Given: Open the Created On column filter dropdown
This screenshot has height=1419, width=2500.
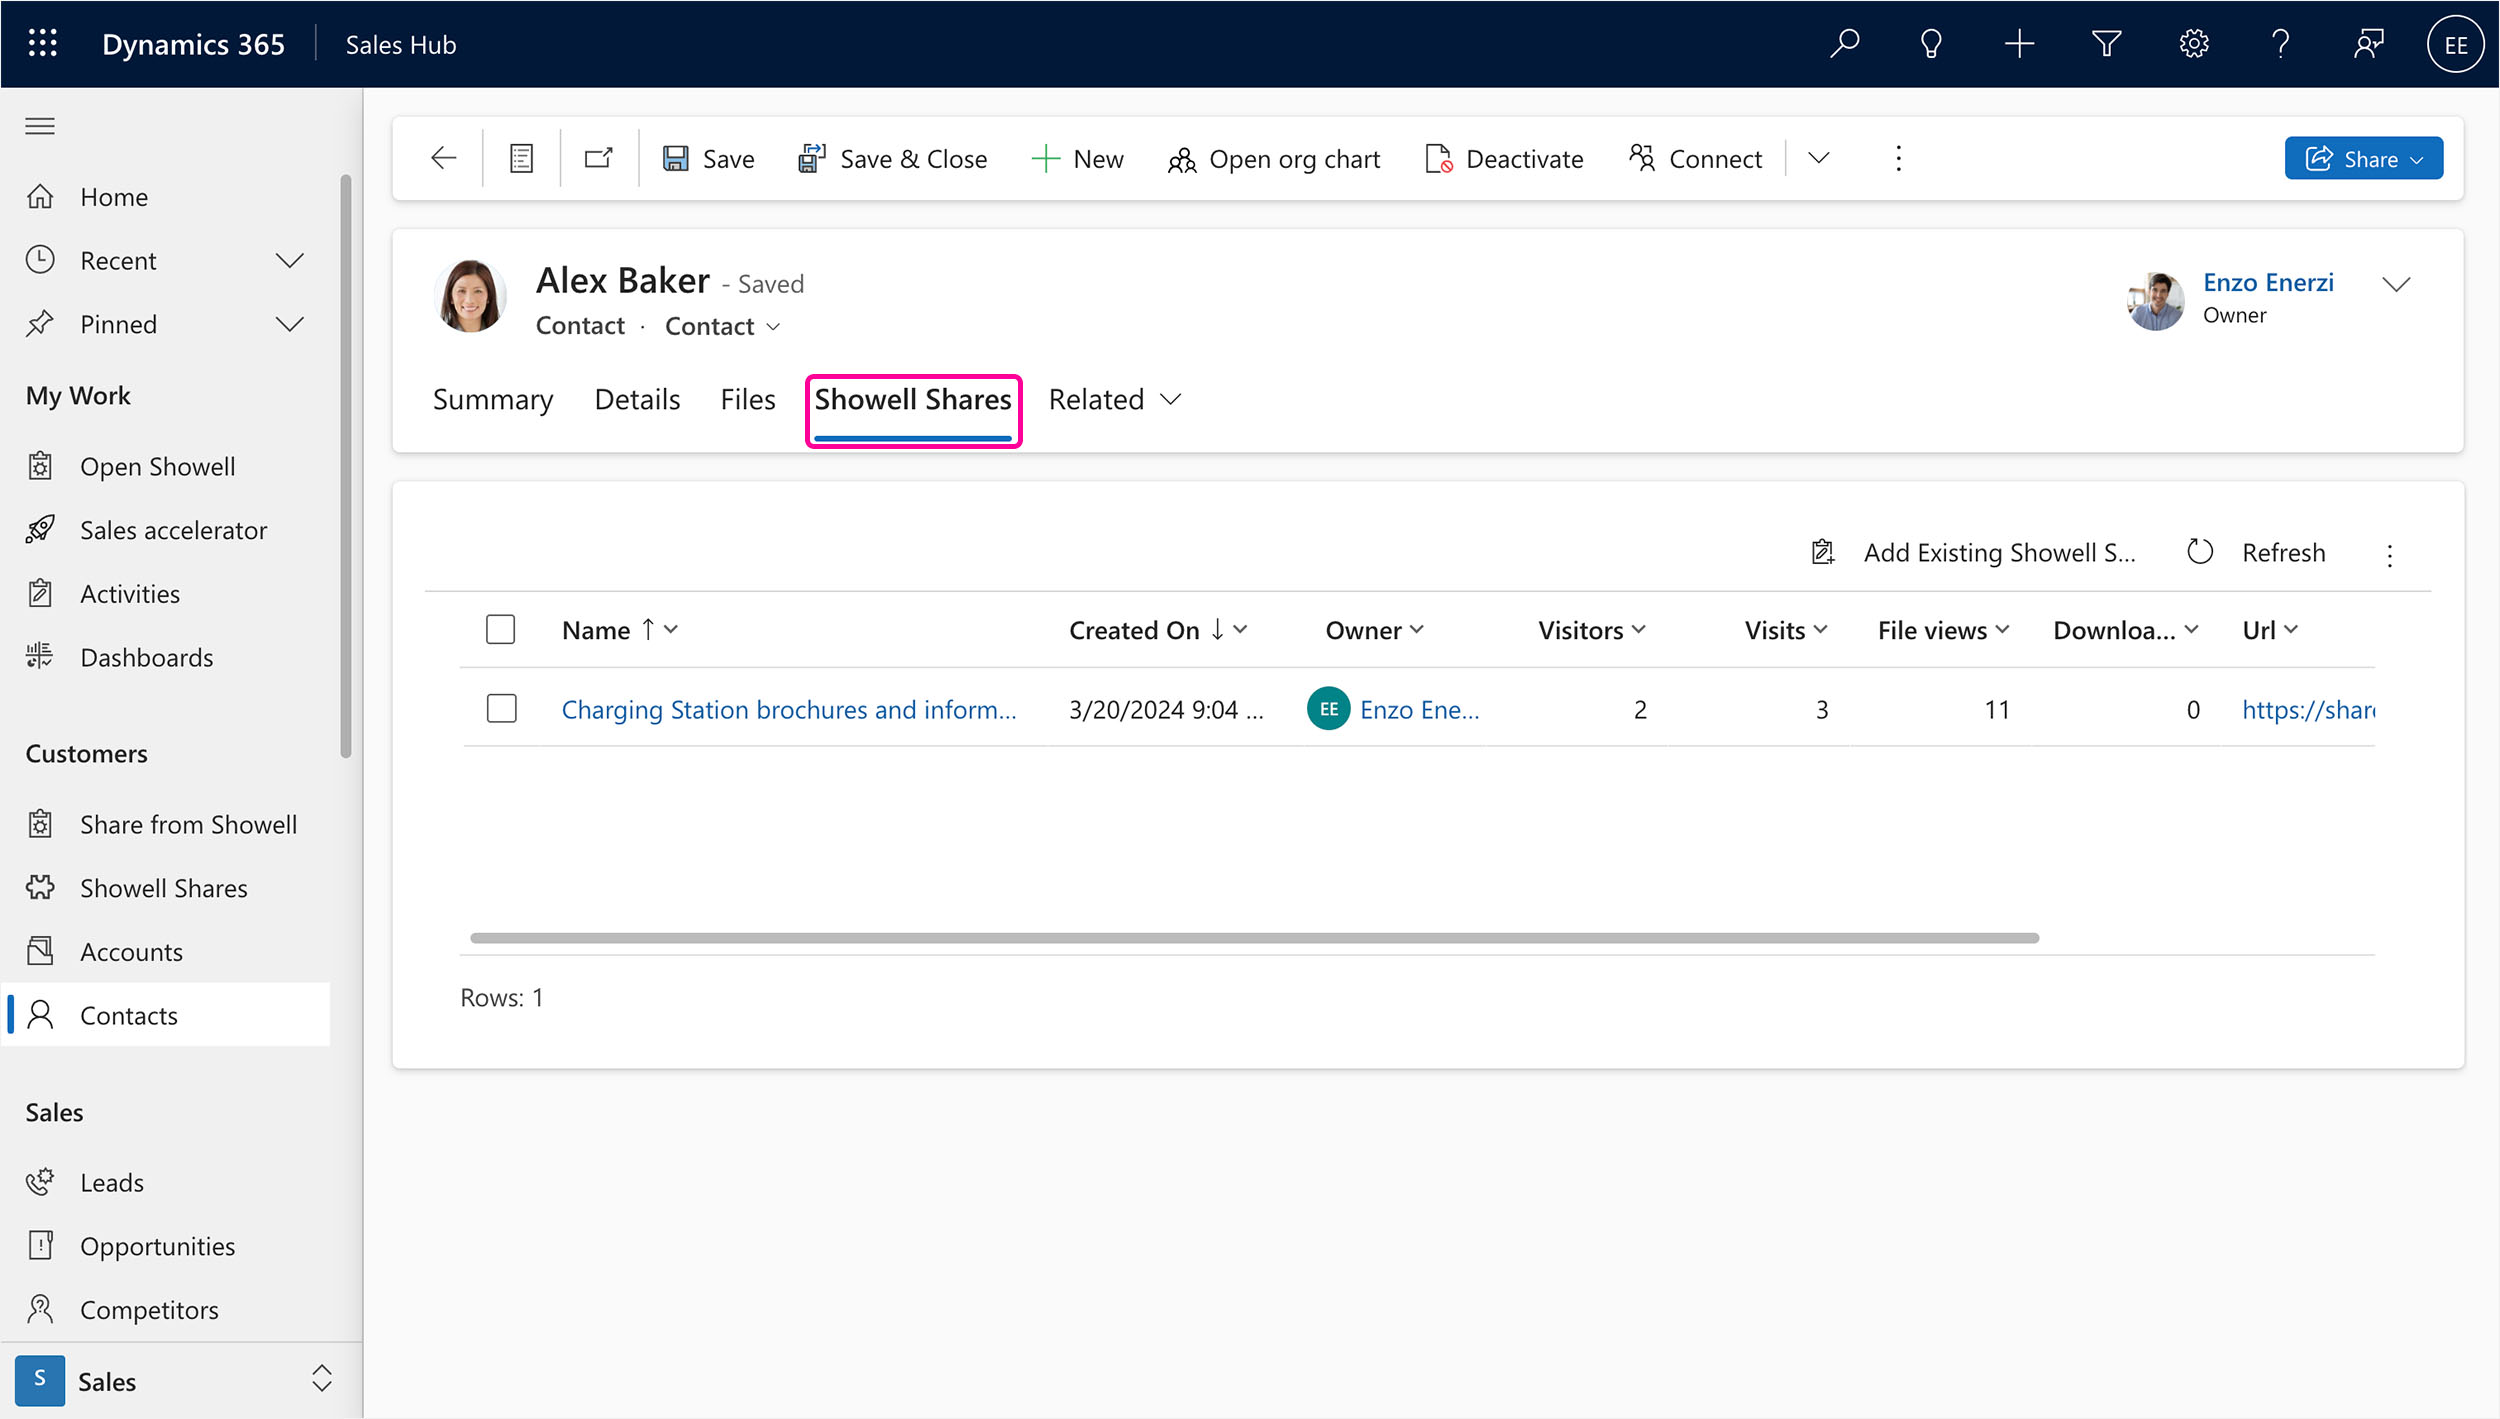Looking at the screenshot, I should click(x=1240, y=629).
